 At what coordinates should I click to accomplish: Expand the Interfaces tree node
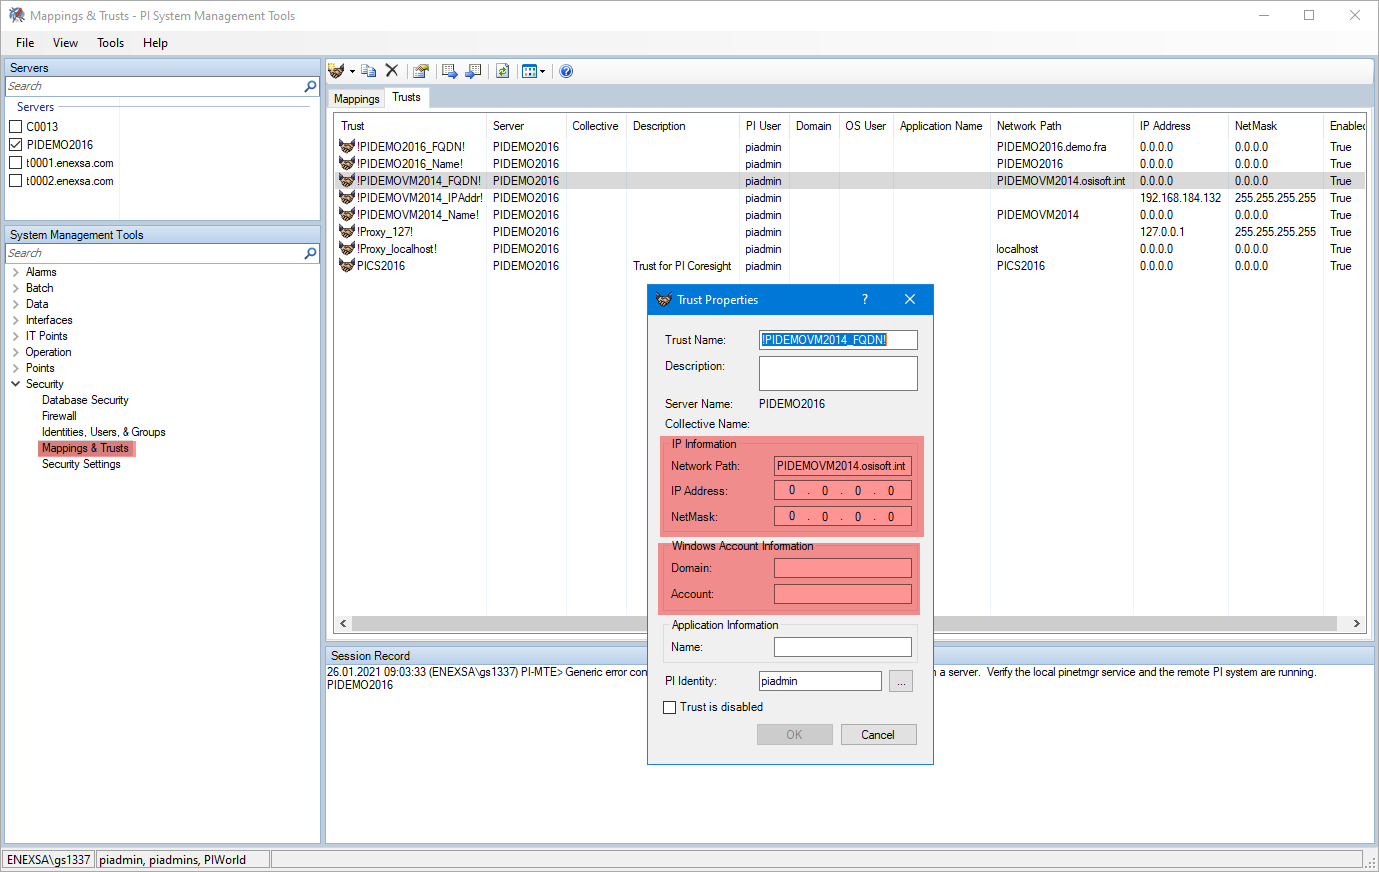point(15,320)
